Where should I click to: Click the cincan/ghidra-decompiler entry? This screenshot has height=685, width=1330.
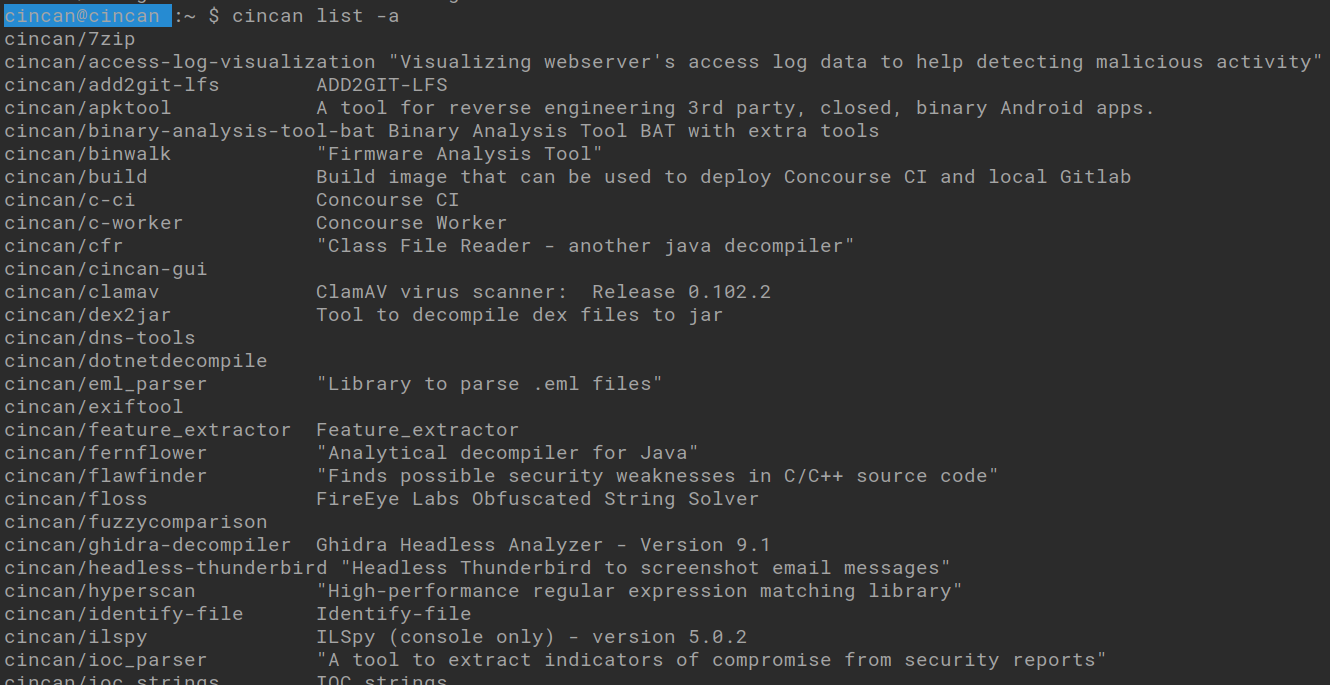[x=147, y=545]
